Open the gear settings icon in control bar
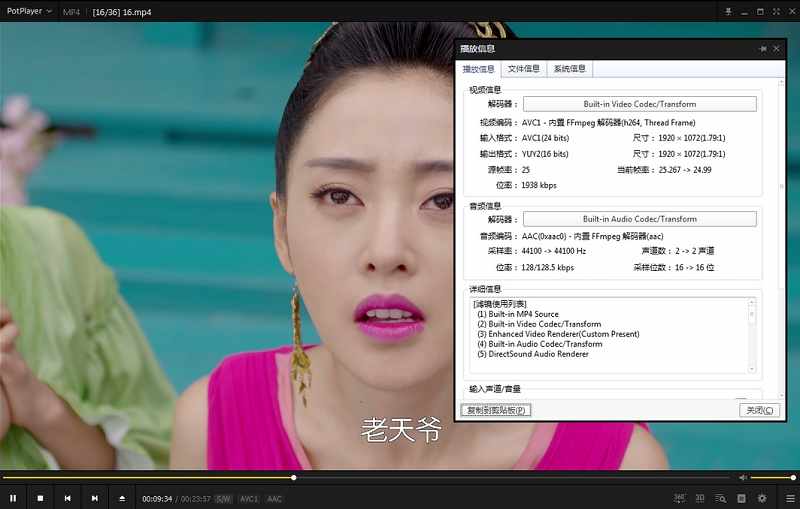The height and width of the screenshot is (509, 800). pyautogui.click(x=762, y=498)
